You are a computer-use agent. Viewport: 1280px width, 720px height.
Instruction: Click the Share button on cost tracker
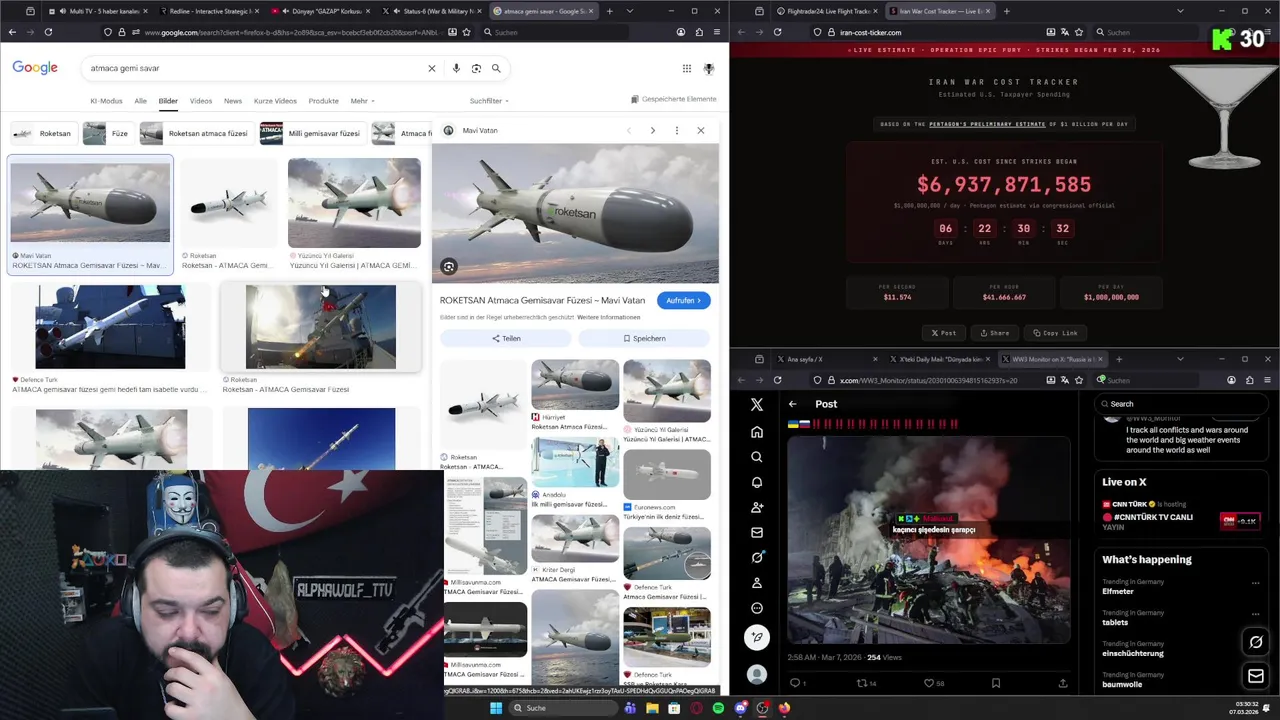(994, 333)
